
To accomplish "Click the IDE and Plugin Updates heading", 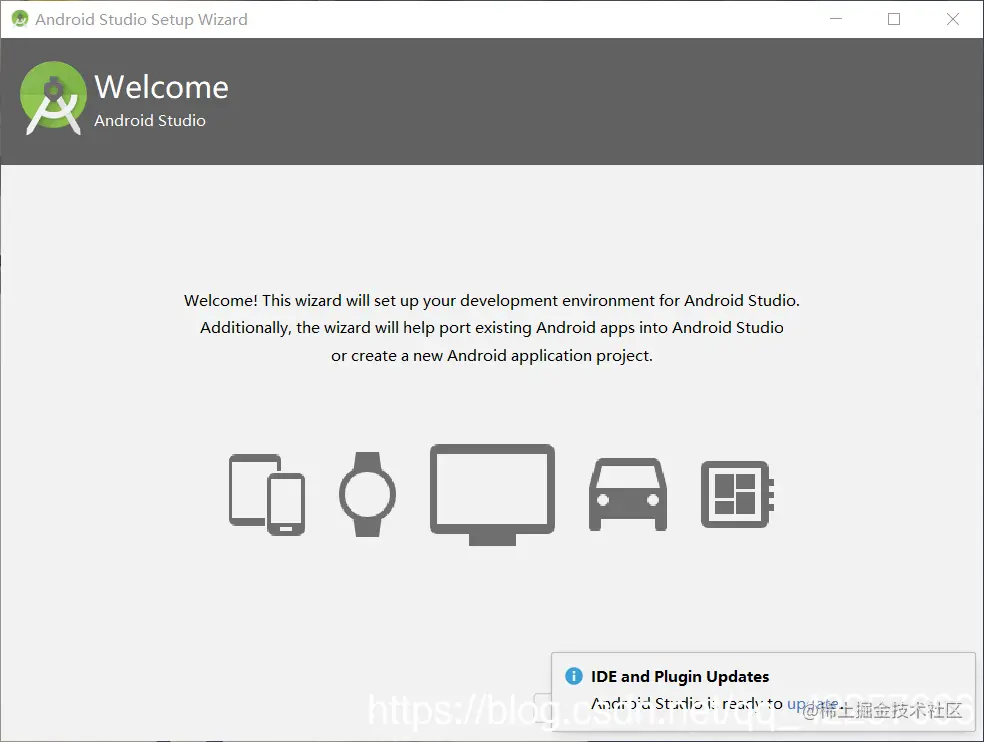I will (x=680, y=676).
